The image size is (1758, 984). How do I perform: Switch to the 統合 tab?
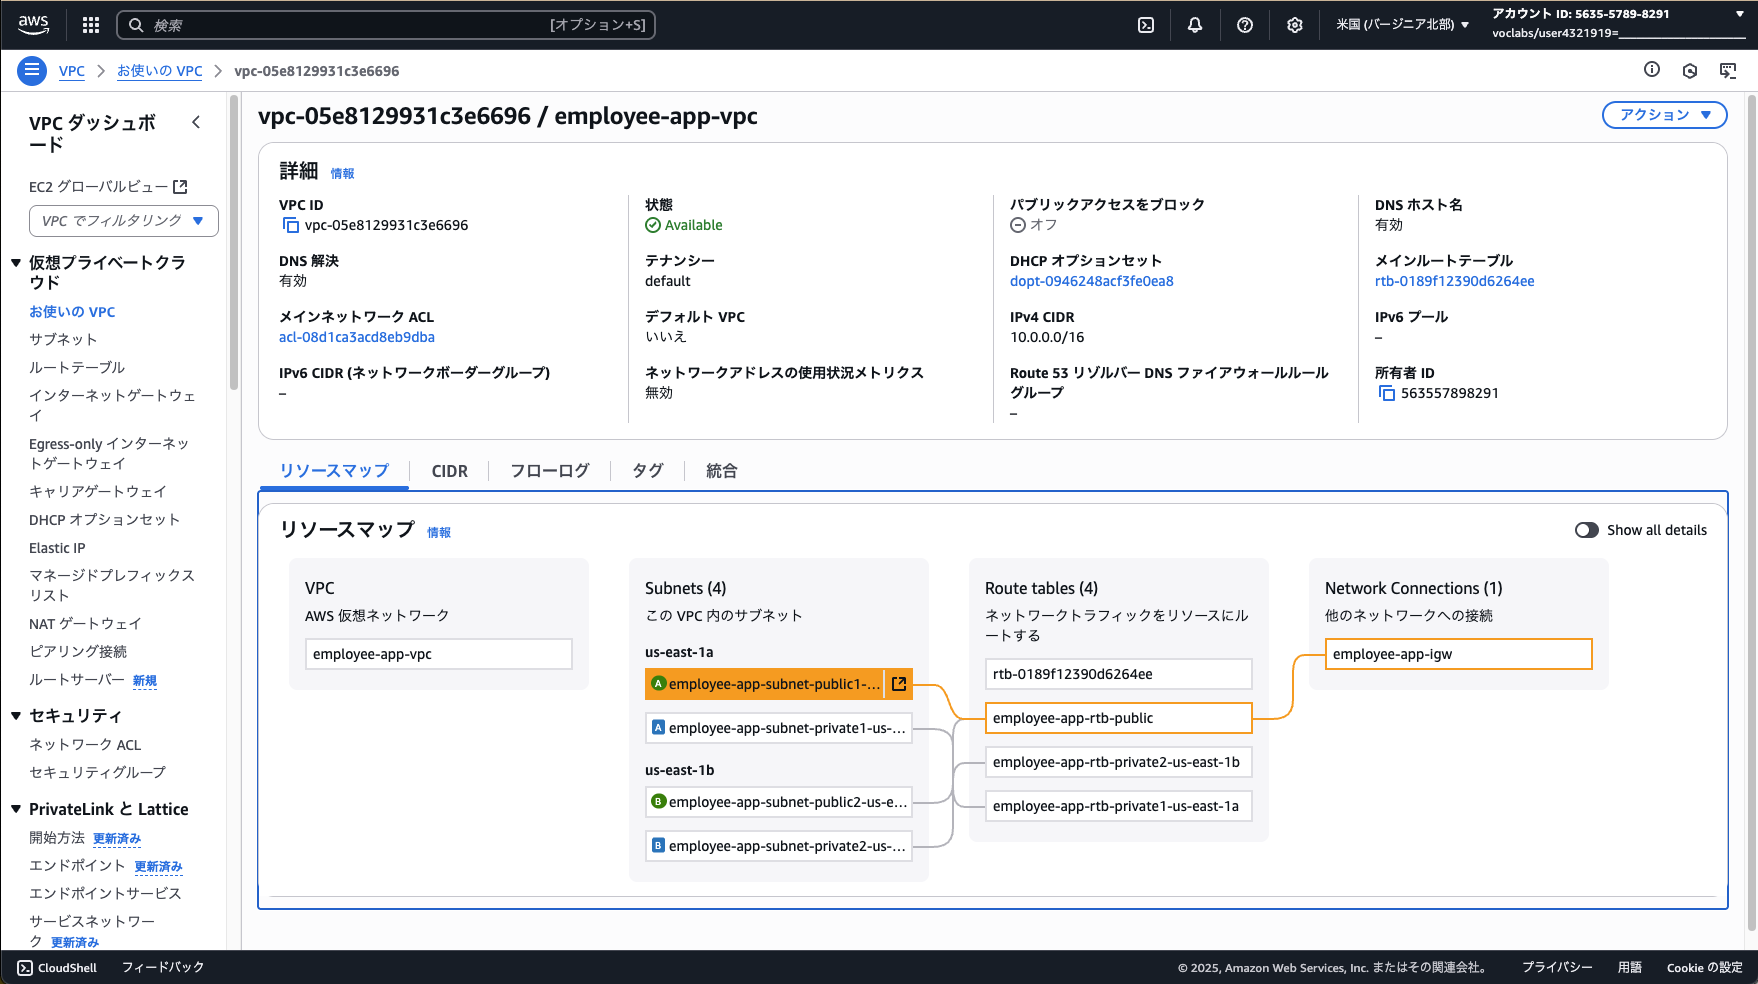(x=722, y=471)
